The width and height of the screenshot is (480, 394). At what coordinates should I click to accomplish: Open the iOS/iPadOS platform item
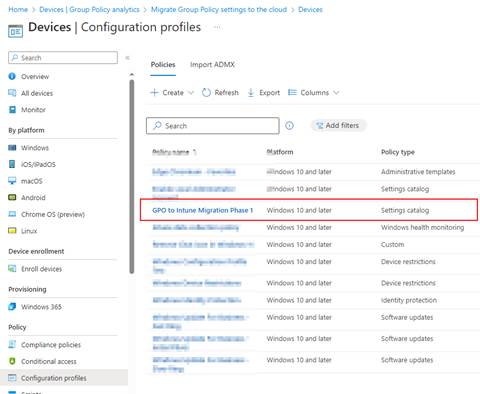(32, 164)
